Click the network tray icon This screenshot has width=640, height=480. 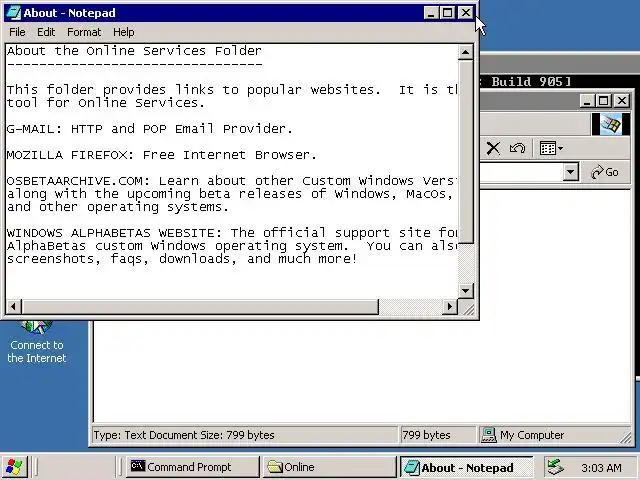pos(556,467)
